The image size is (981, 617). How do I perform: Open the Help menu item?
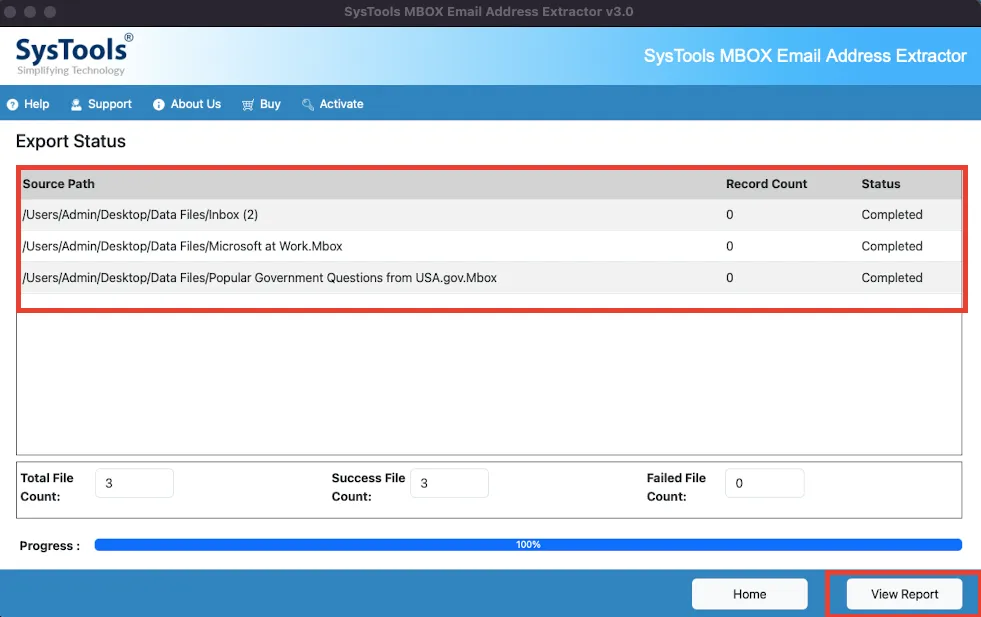coord(28,104)
